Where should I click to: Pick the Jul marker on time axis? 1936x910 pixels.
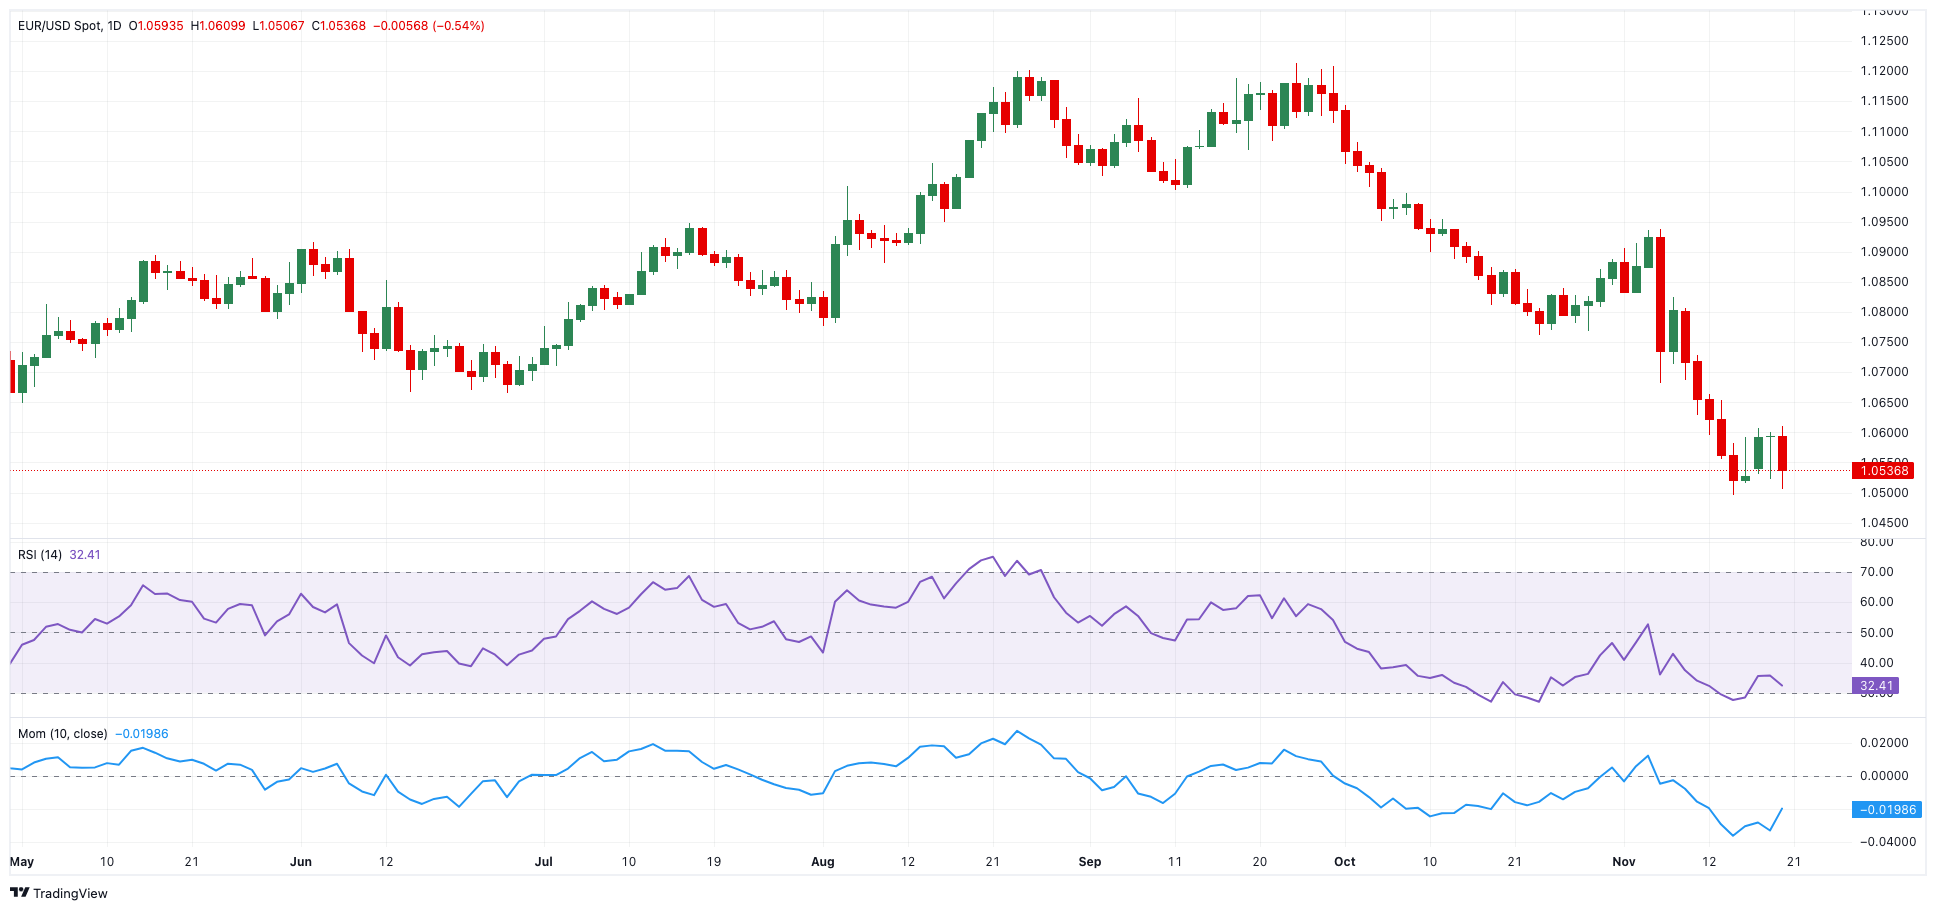coord(543,862)
